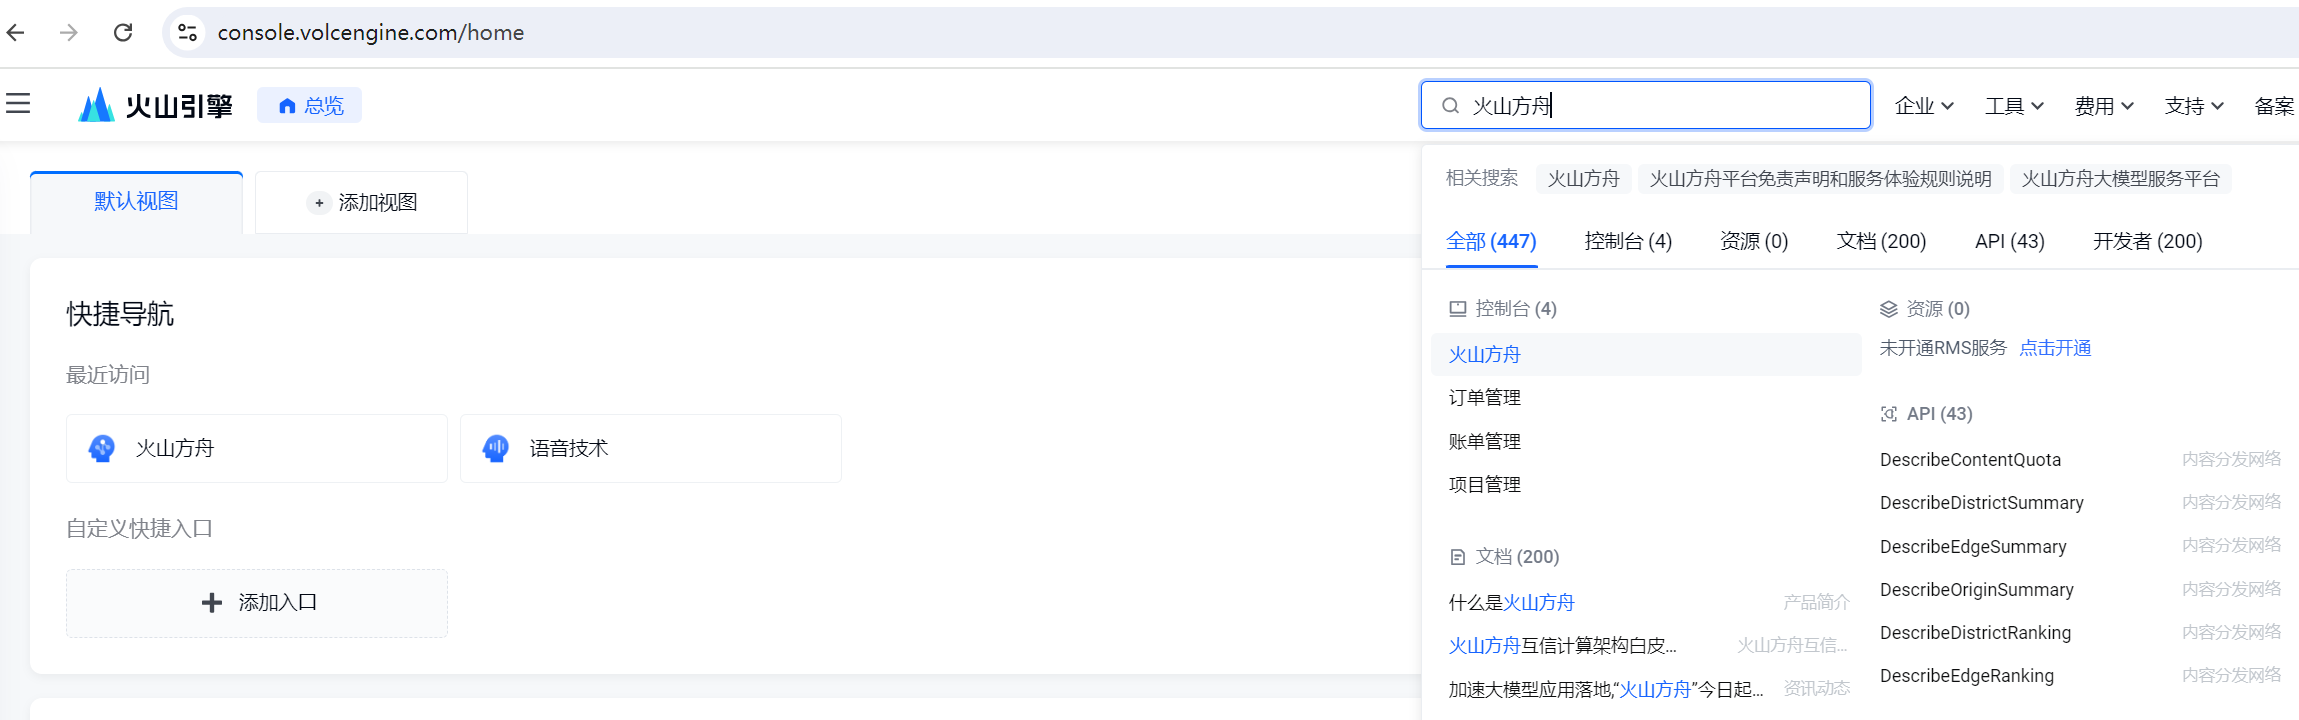
Task: Click the API section scan icon
Action: pyautogui.click(x=1889, y=414)
